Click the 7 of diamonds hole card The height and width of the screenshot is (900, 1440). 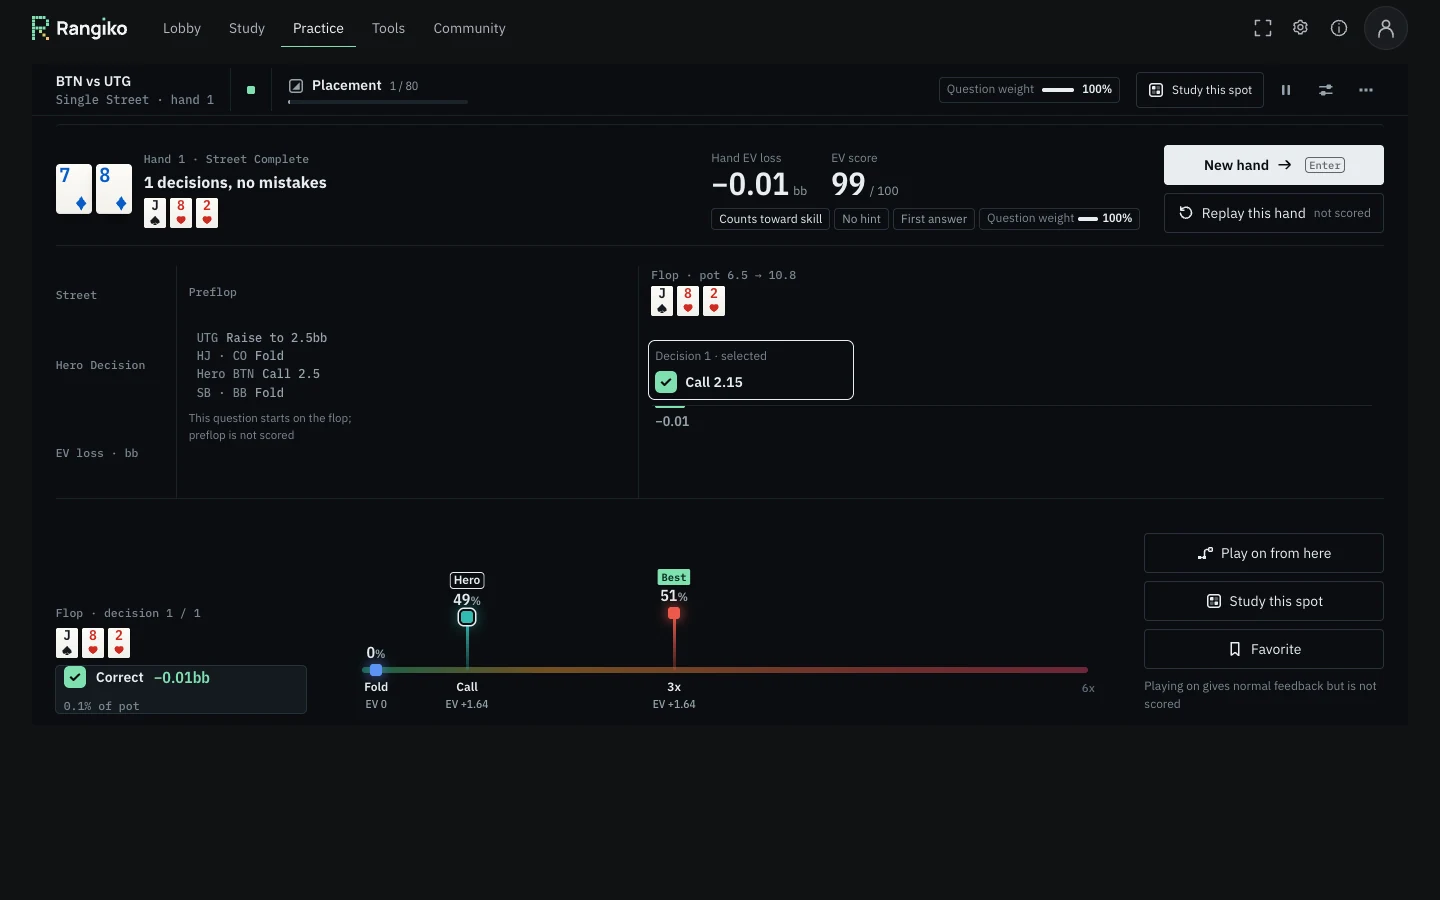coord(74,189)
